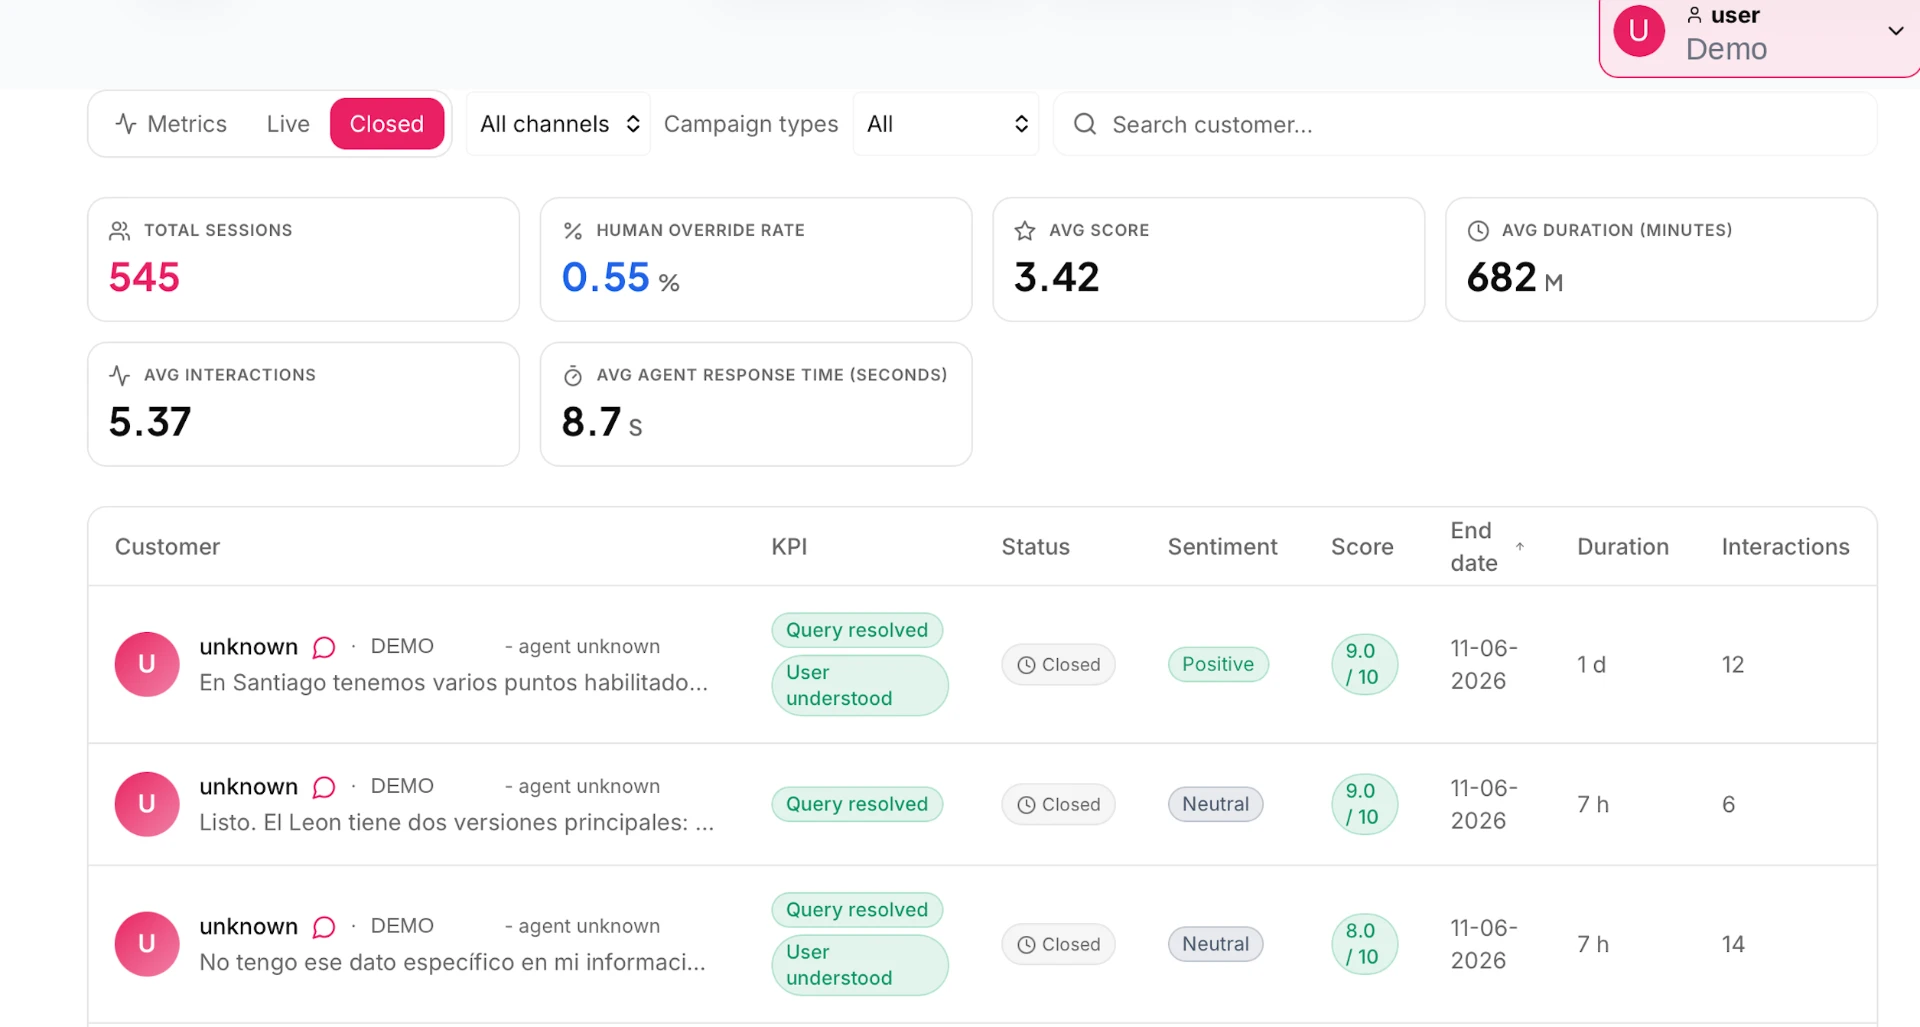Click Closed status badge in Santiago row
This screenshot has height=1027, width=1920.
coord(1058,665)
